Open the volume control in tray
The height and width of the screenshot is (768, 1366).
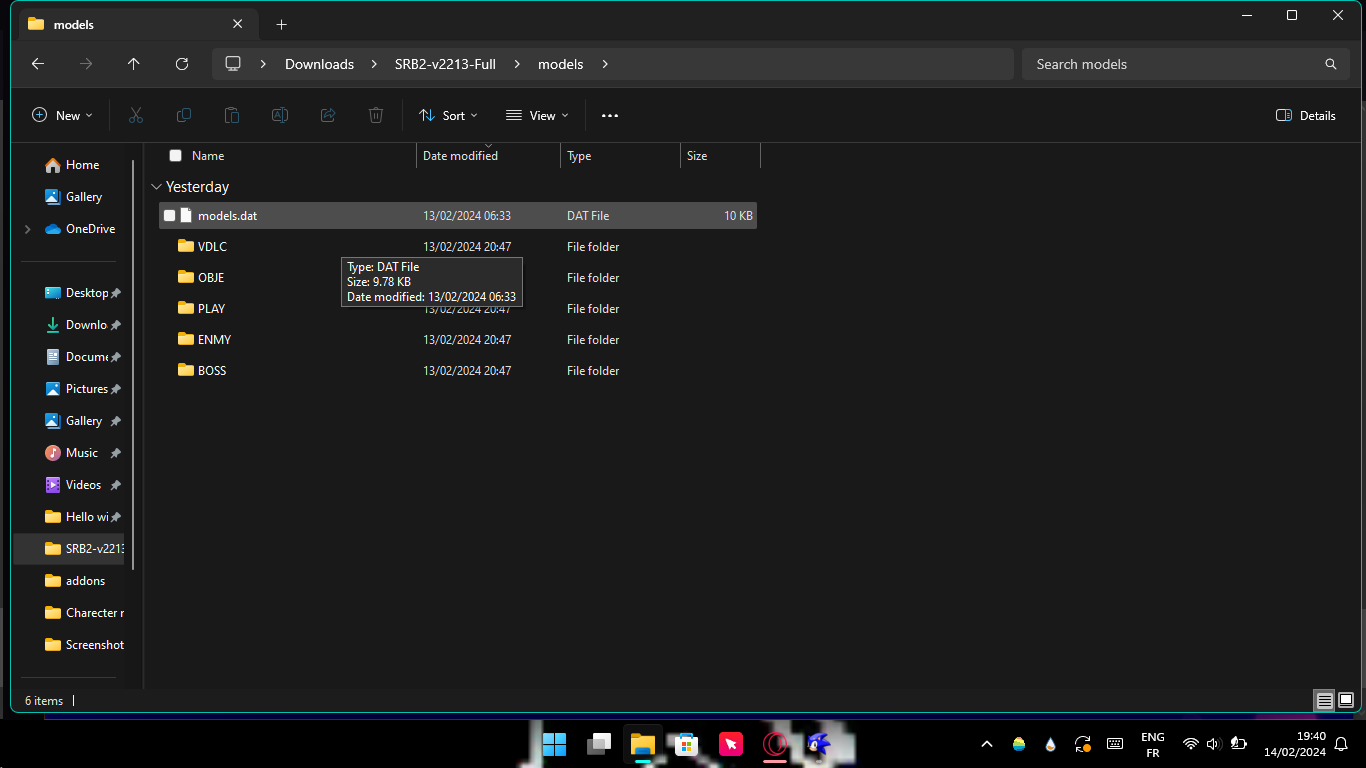click(1214, 744)
